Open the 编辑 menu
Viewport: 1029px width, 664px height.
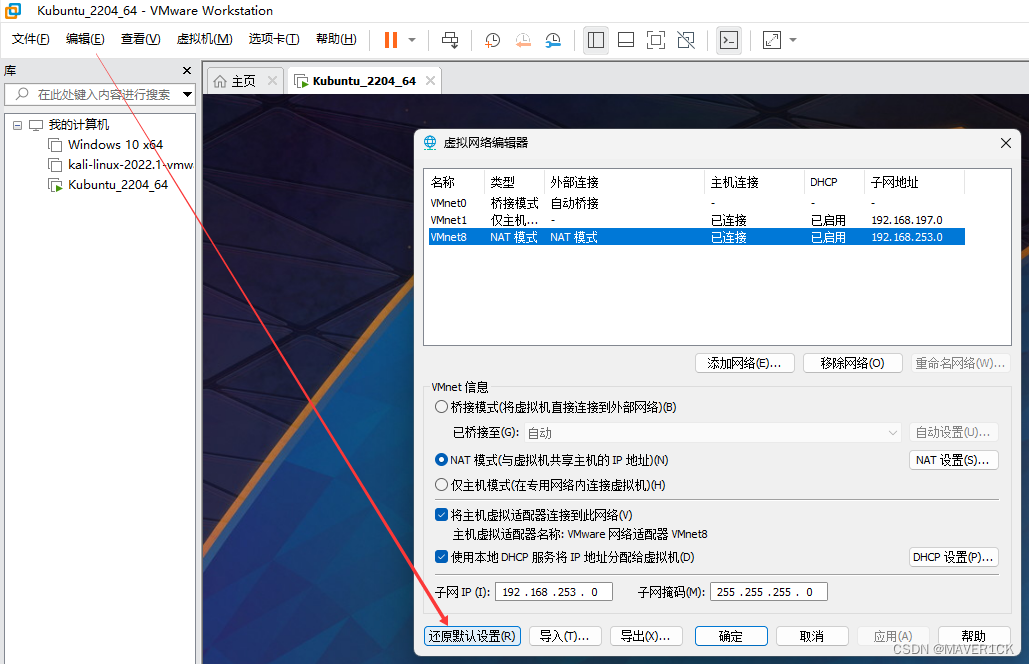pyautogui.click(x=85, y=39)
